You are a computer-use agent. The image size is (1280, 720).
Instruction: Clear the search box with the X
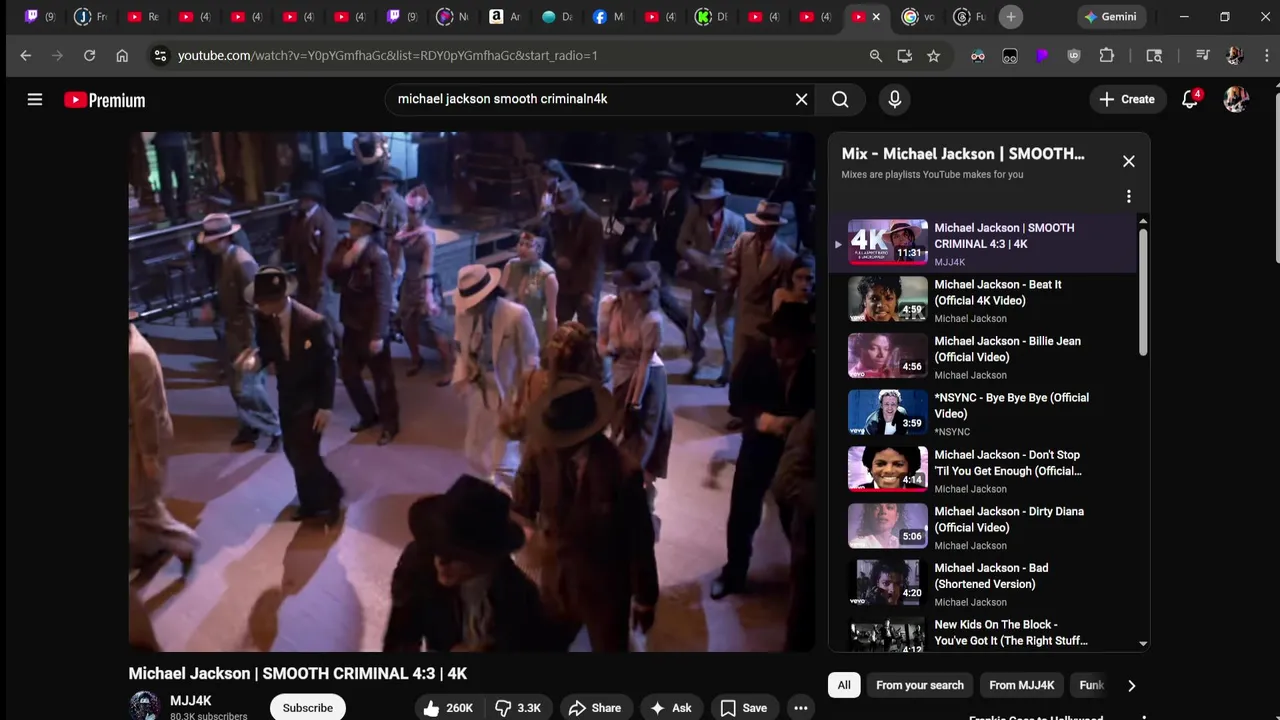pyautogui.click(x=801, y=99)
